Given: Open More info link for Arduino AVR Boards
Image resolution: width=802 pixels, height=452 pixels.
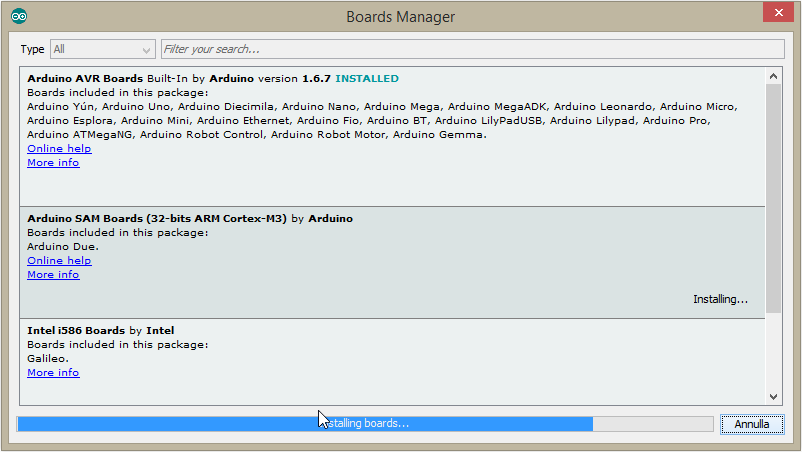Looking at the screenshot, I should coord(53,163).
